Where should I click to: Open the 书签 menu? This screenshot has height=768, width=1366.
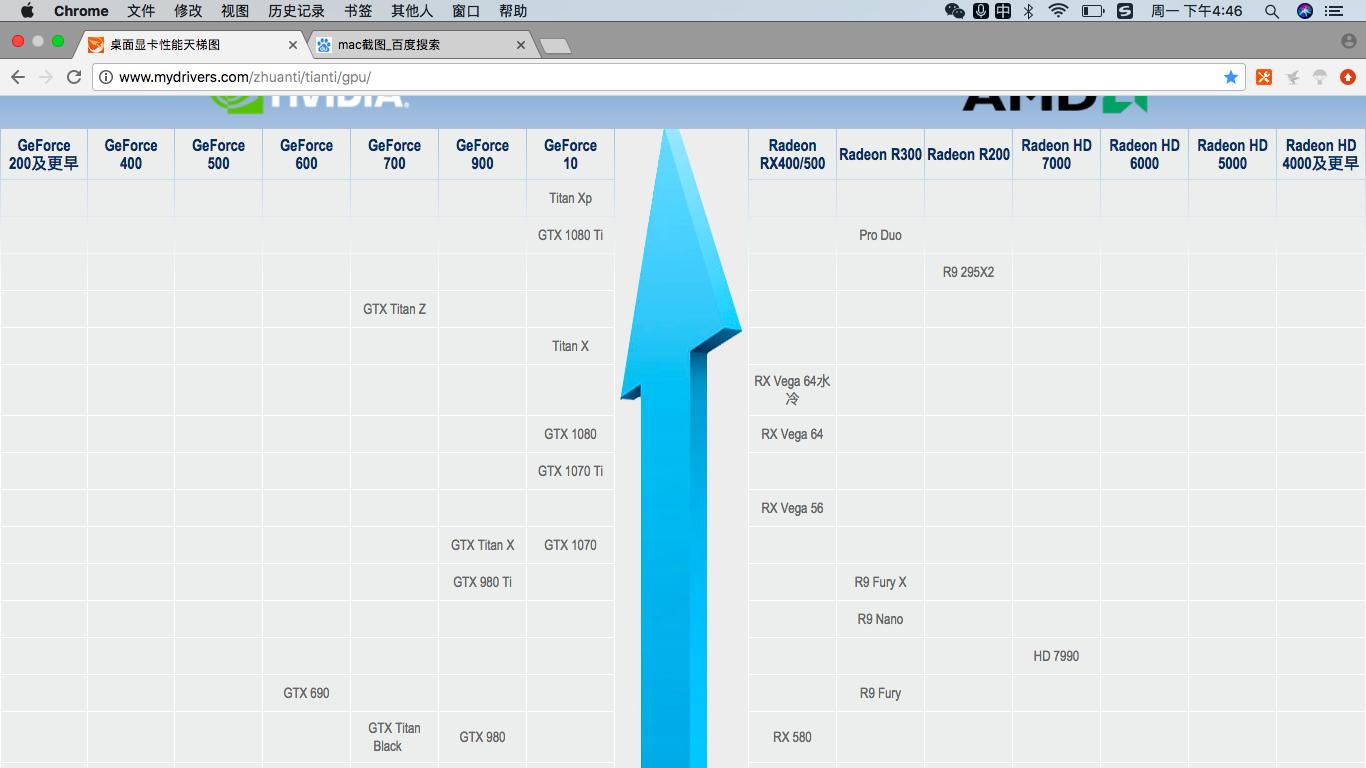point(358,11)
